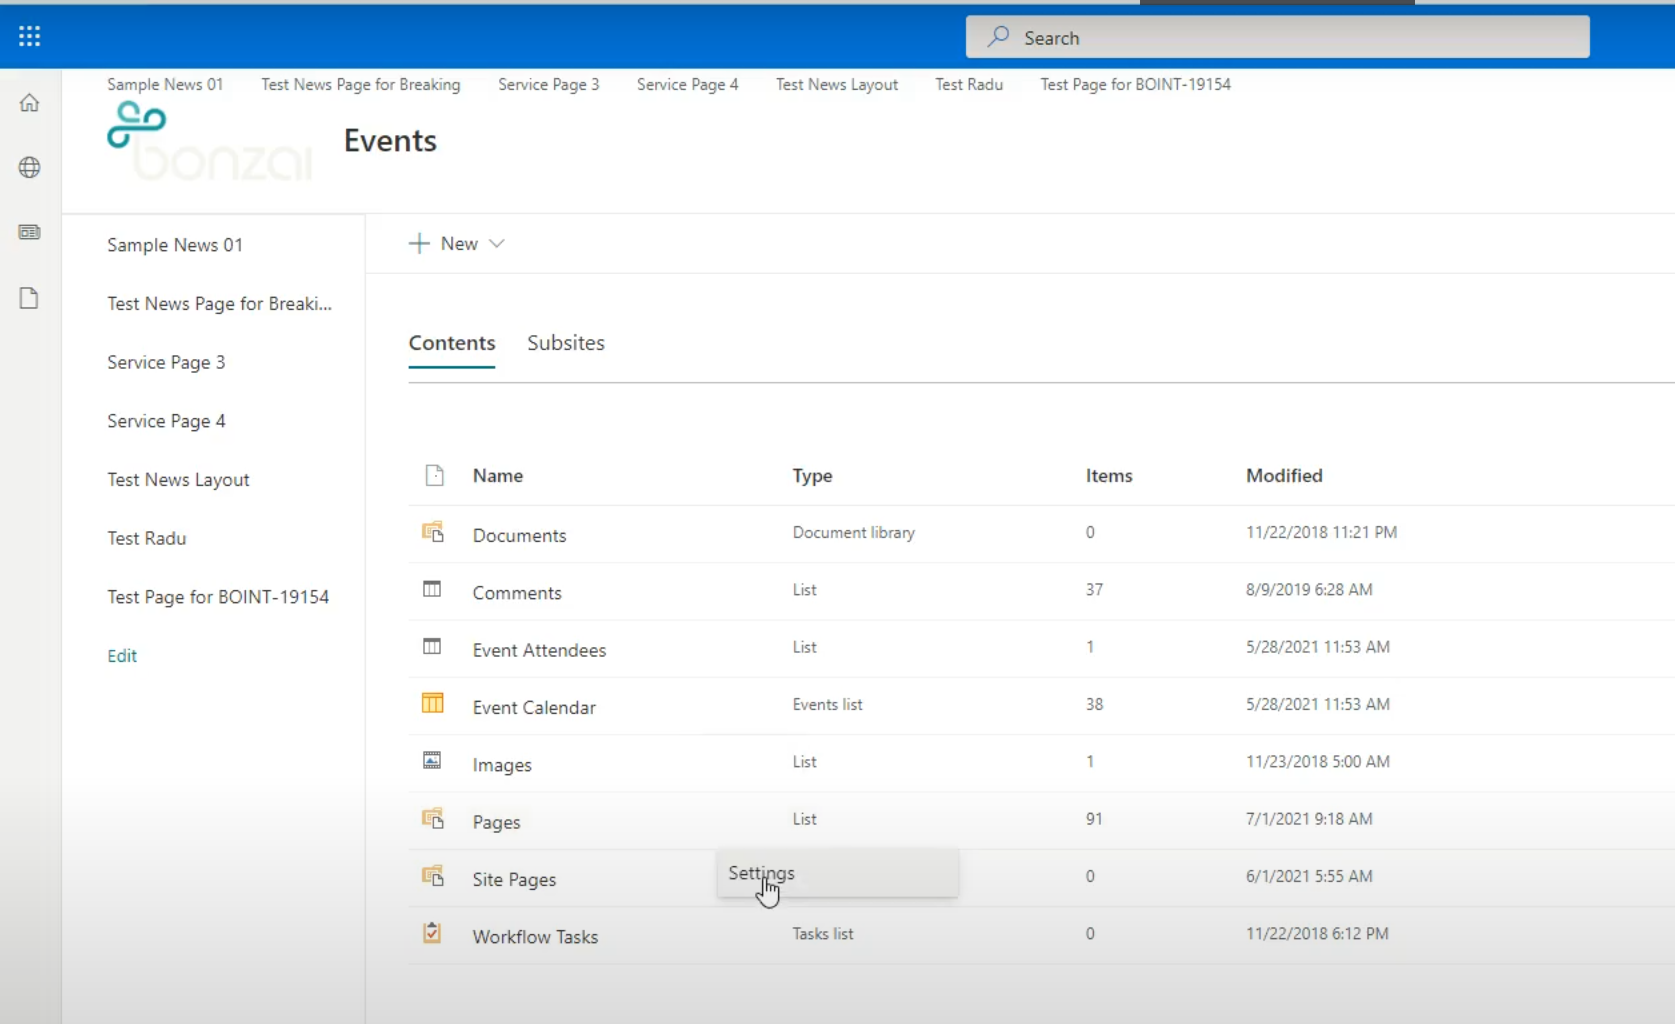Click the file type column header icon

(434, 475)
